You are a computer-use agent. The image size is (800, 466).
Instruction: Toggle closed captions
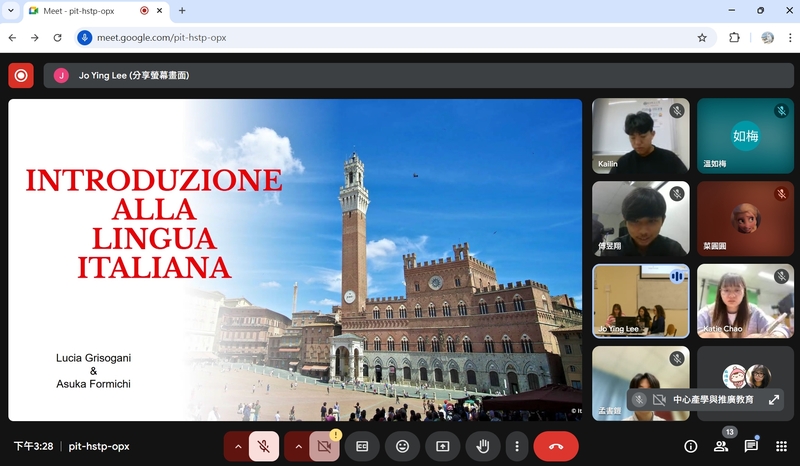click(x=362, y=446)
